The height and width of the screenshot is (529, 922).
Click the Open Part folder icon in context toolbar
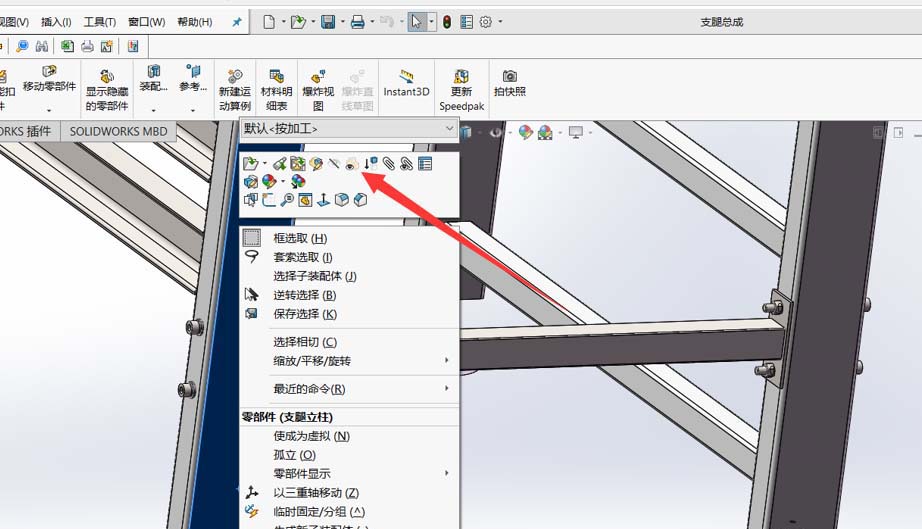click(250, 164)
